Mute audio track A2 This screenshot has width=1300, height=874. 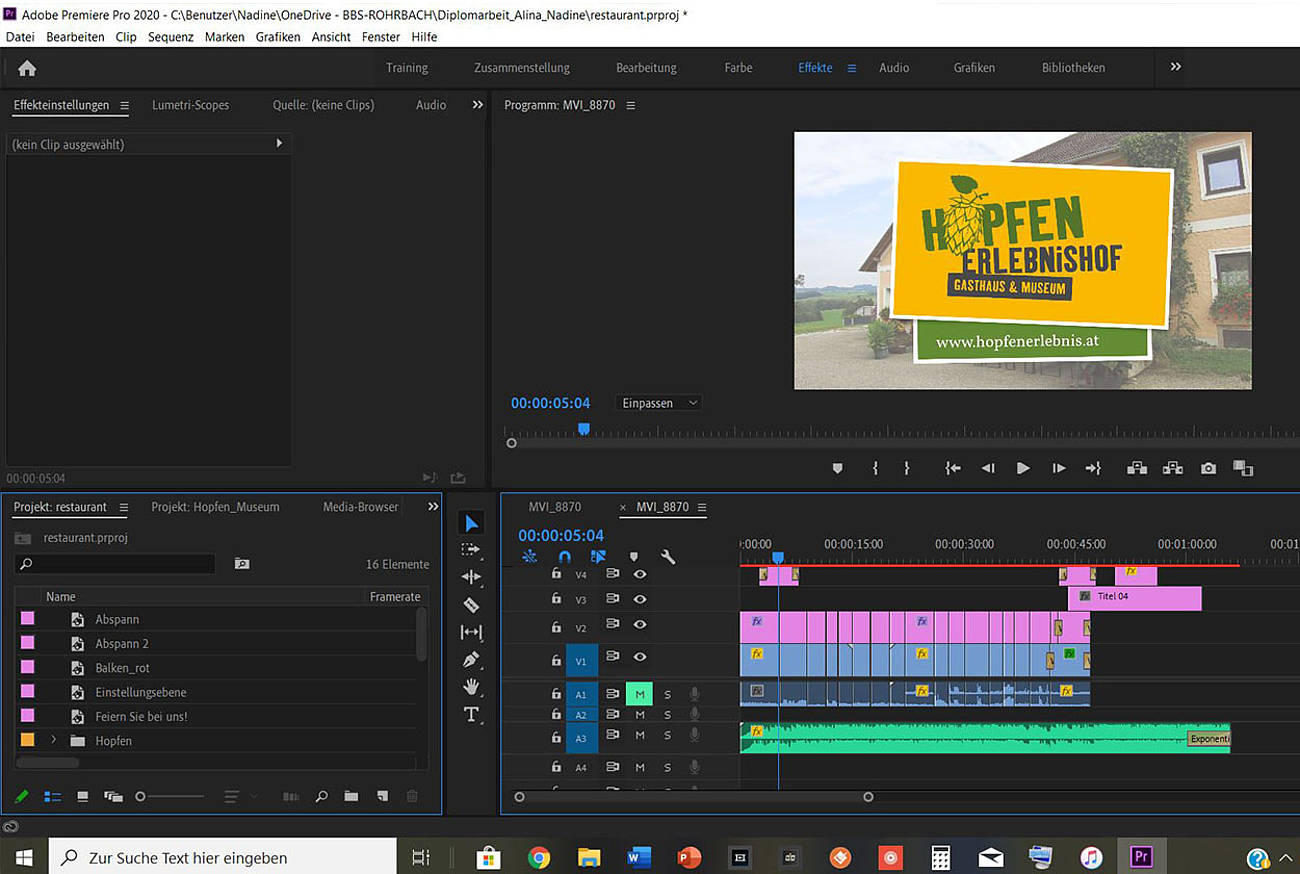640,715
